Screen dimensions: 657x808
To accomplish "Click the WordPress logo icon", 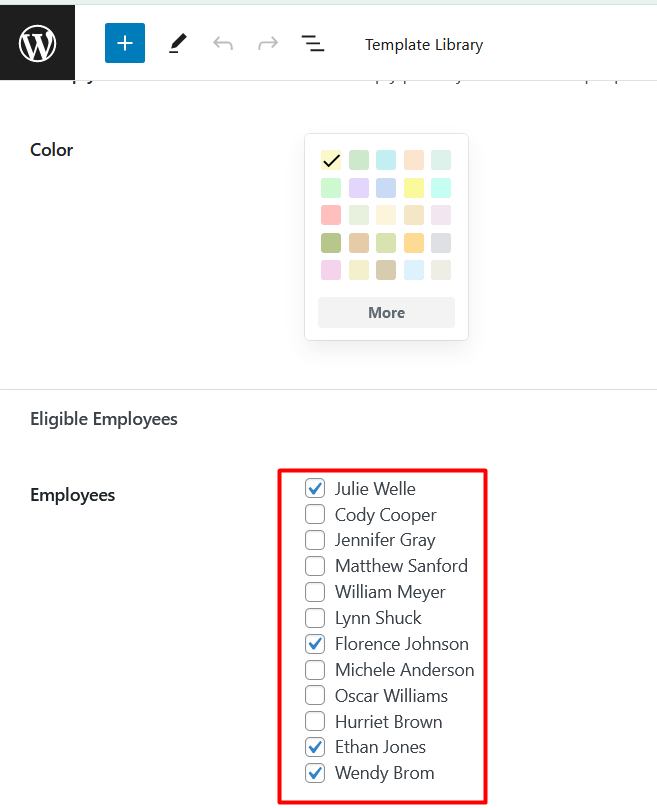I will coord(37,44).
